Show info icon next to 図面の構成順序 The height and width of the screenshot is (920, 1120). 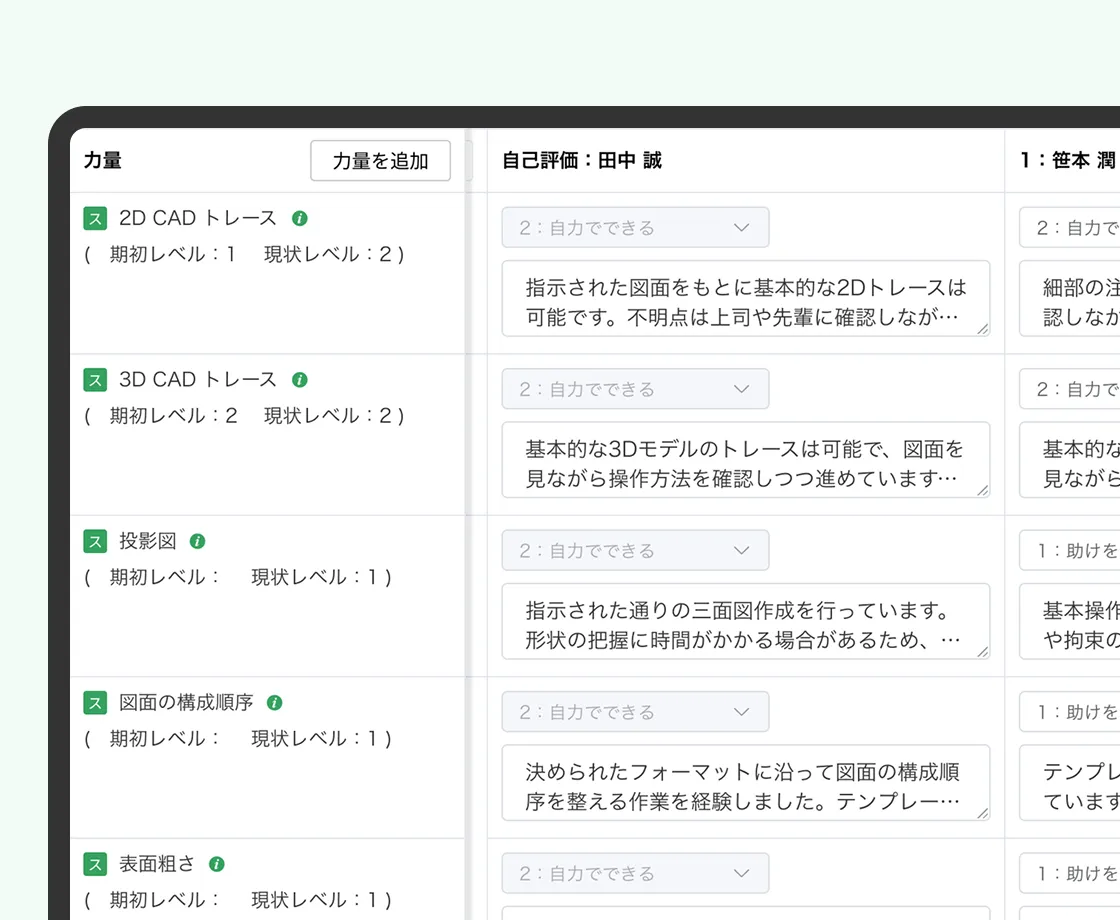pos(274,703)
